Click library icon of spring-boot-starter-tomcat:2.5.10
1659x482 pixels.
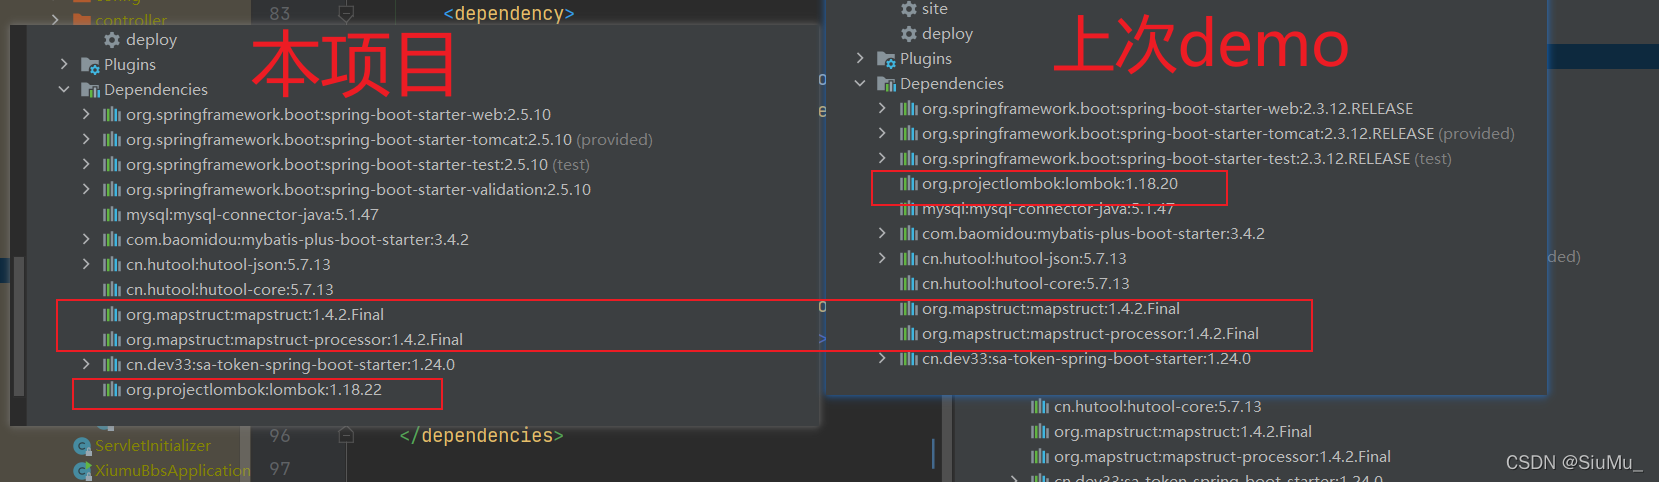[x=112, y=140]
